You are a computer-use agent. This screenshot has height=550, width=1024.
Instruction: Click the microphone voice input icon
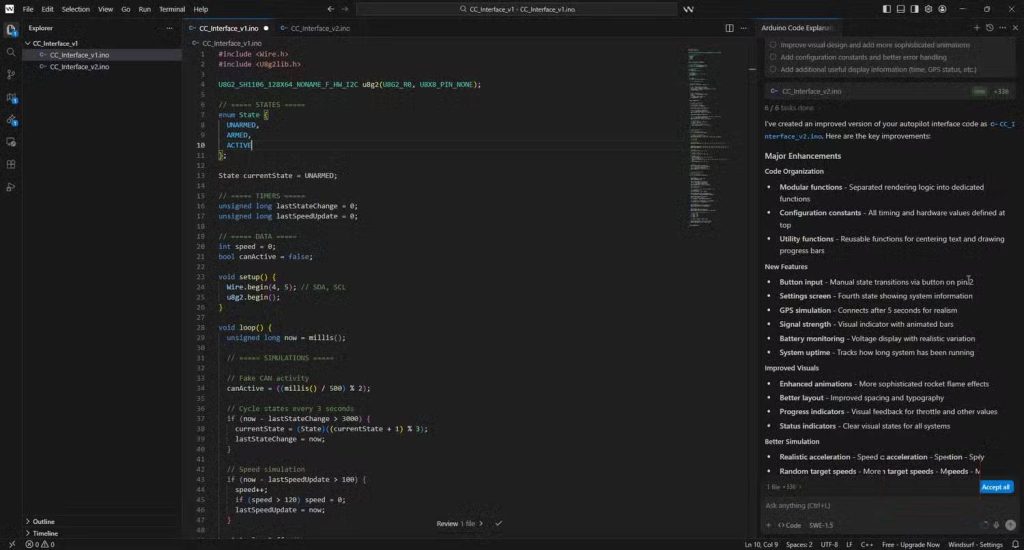click(x=997, y=525)
